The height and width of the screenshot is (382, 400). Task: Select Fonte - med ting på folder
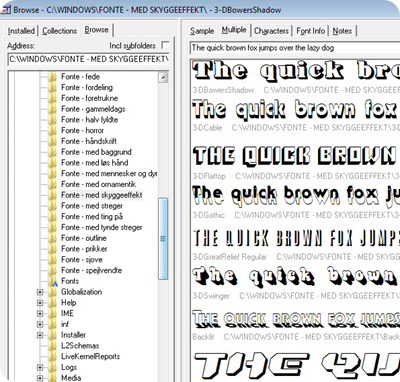(x=92, y=217)
